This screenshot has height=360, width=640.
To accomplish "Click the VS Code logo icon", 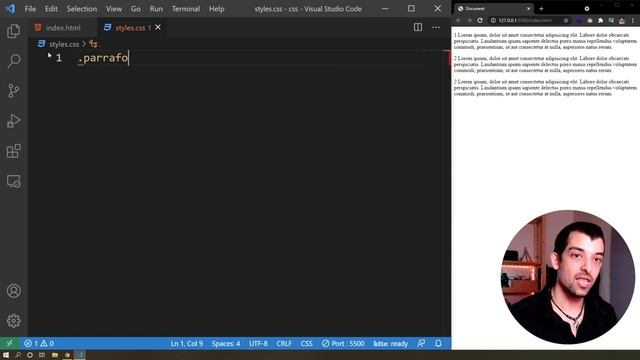I will [x=10, y=9].
